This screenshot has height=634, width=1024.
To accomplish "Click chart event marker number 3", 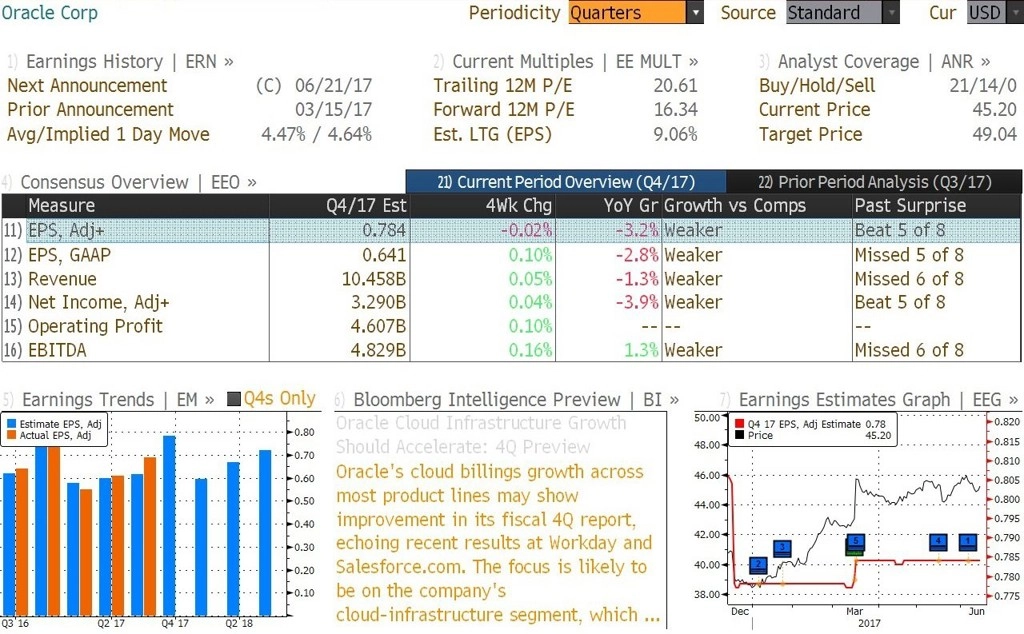I will [x=782, y=547].
